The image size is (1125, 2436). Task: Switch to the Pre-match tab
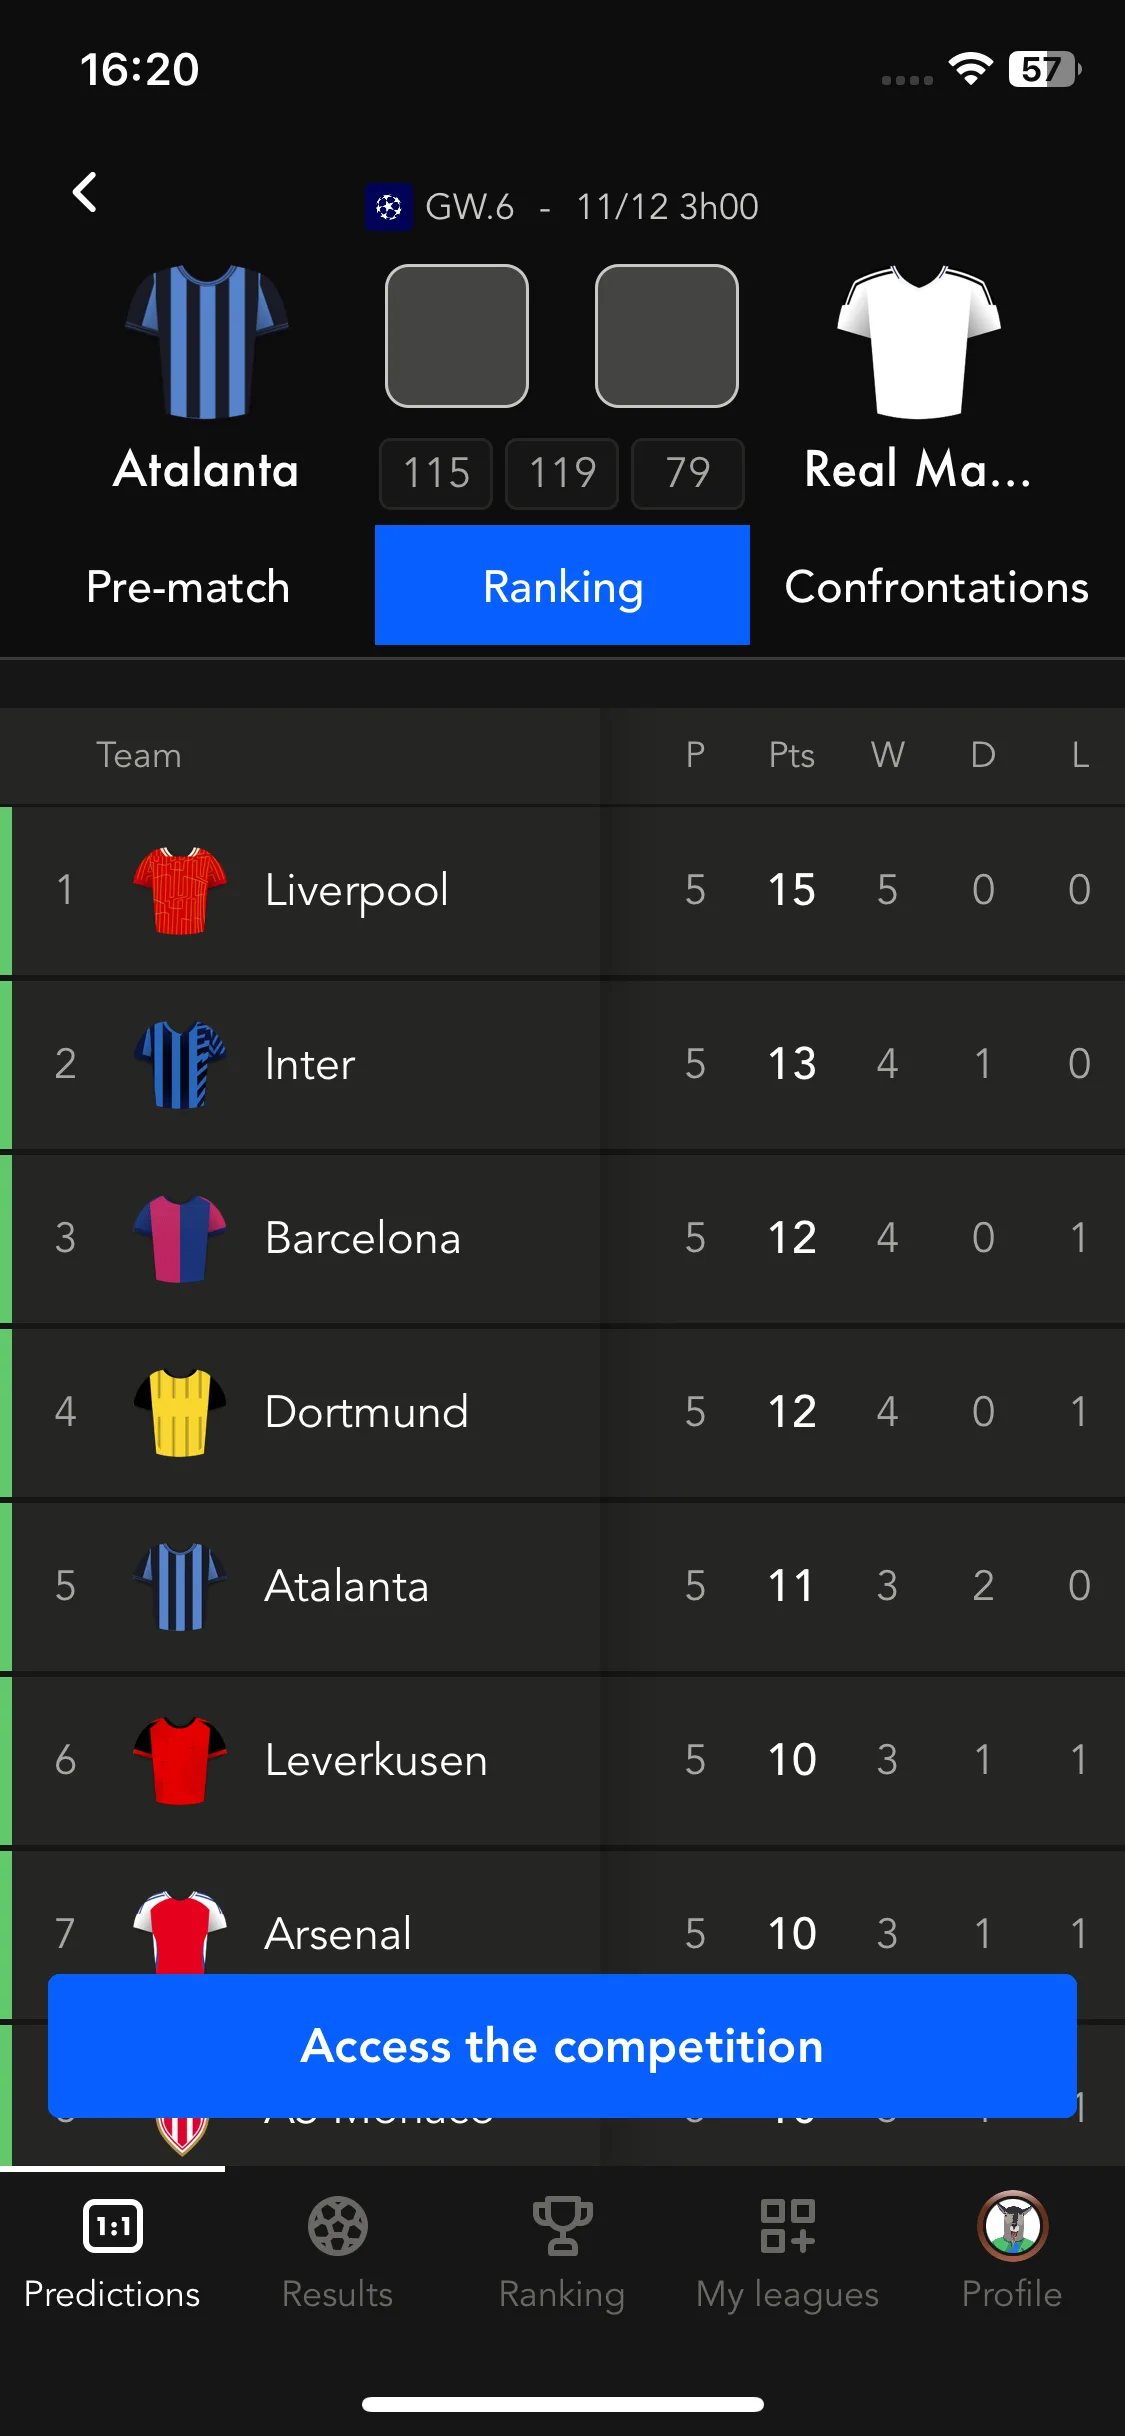[x=188, y=586]
